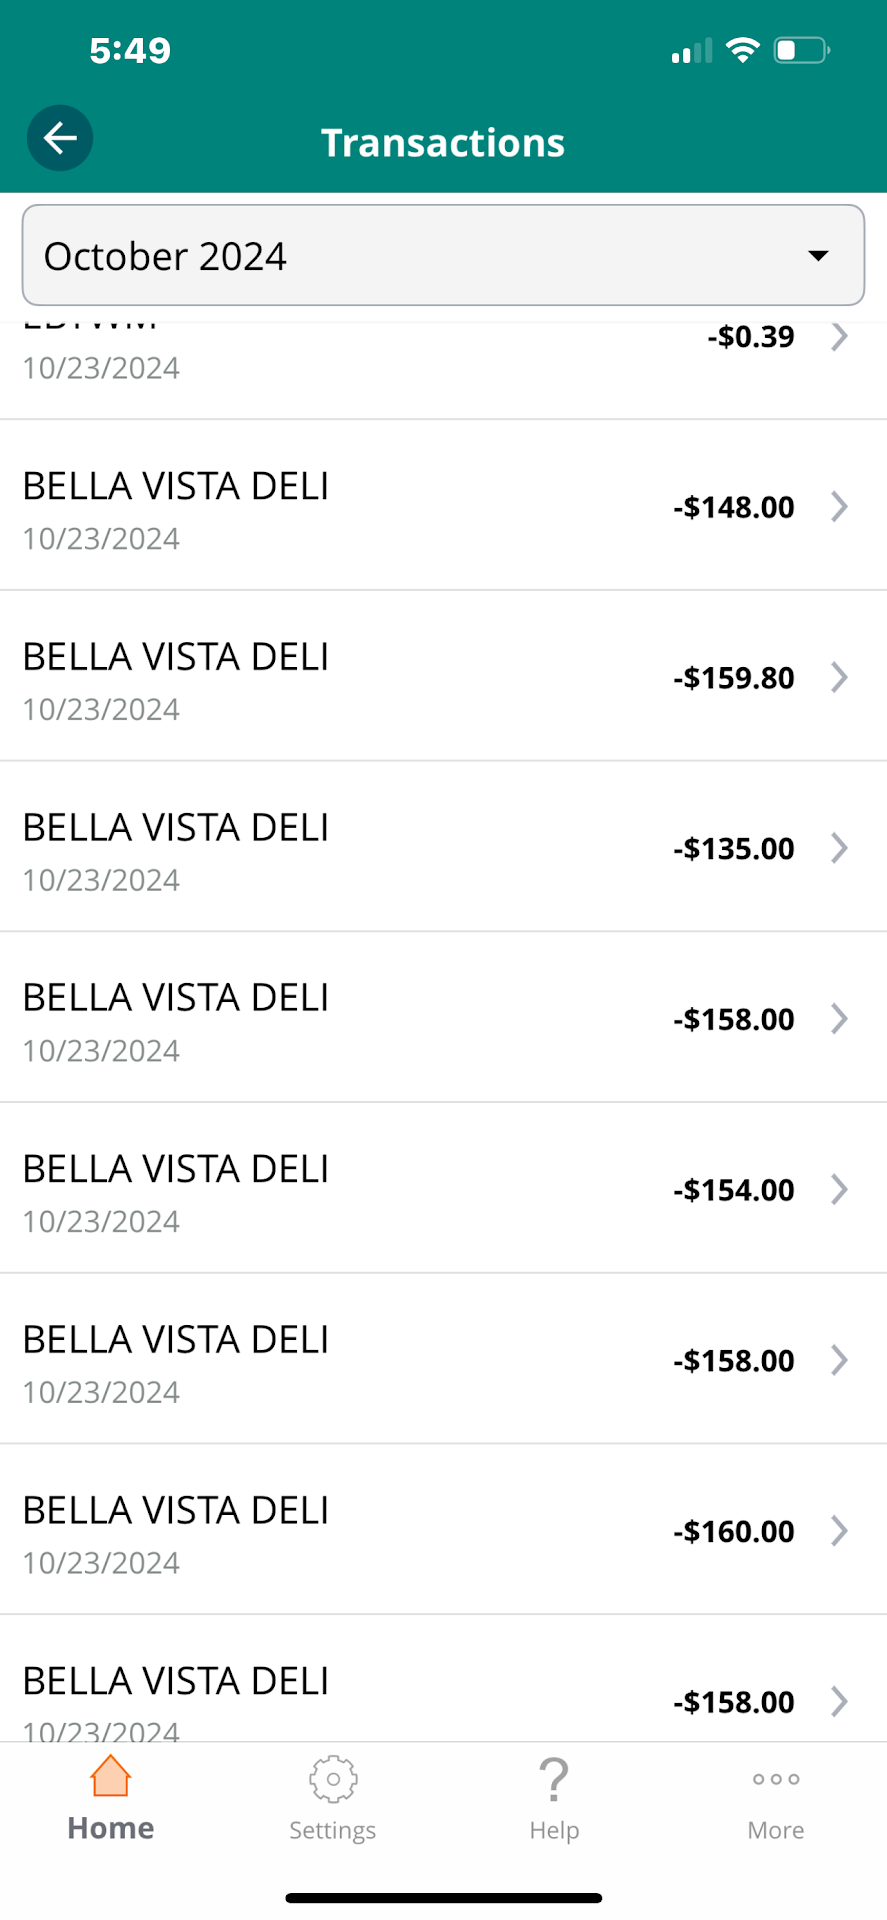Open the -$135.00 transaction chevron
Screen dimensions: 887x1920
click(x=839, y=848)
